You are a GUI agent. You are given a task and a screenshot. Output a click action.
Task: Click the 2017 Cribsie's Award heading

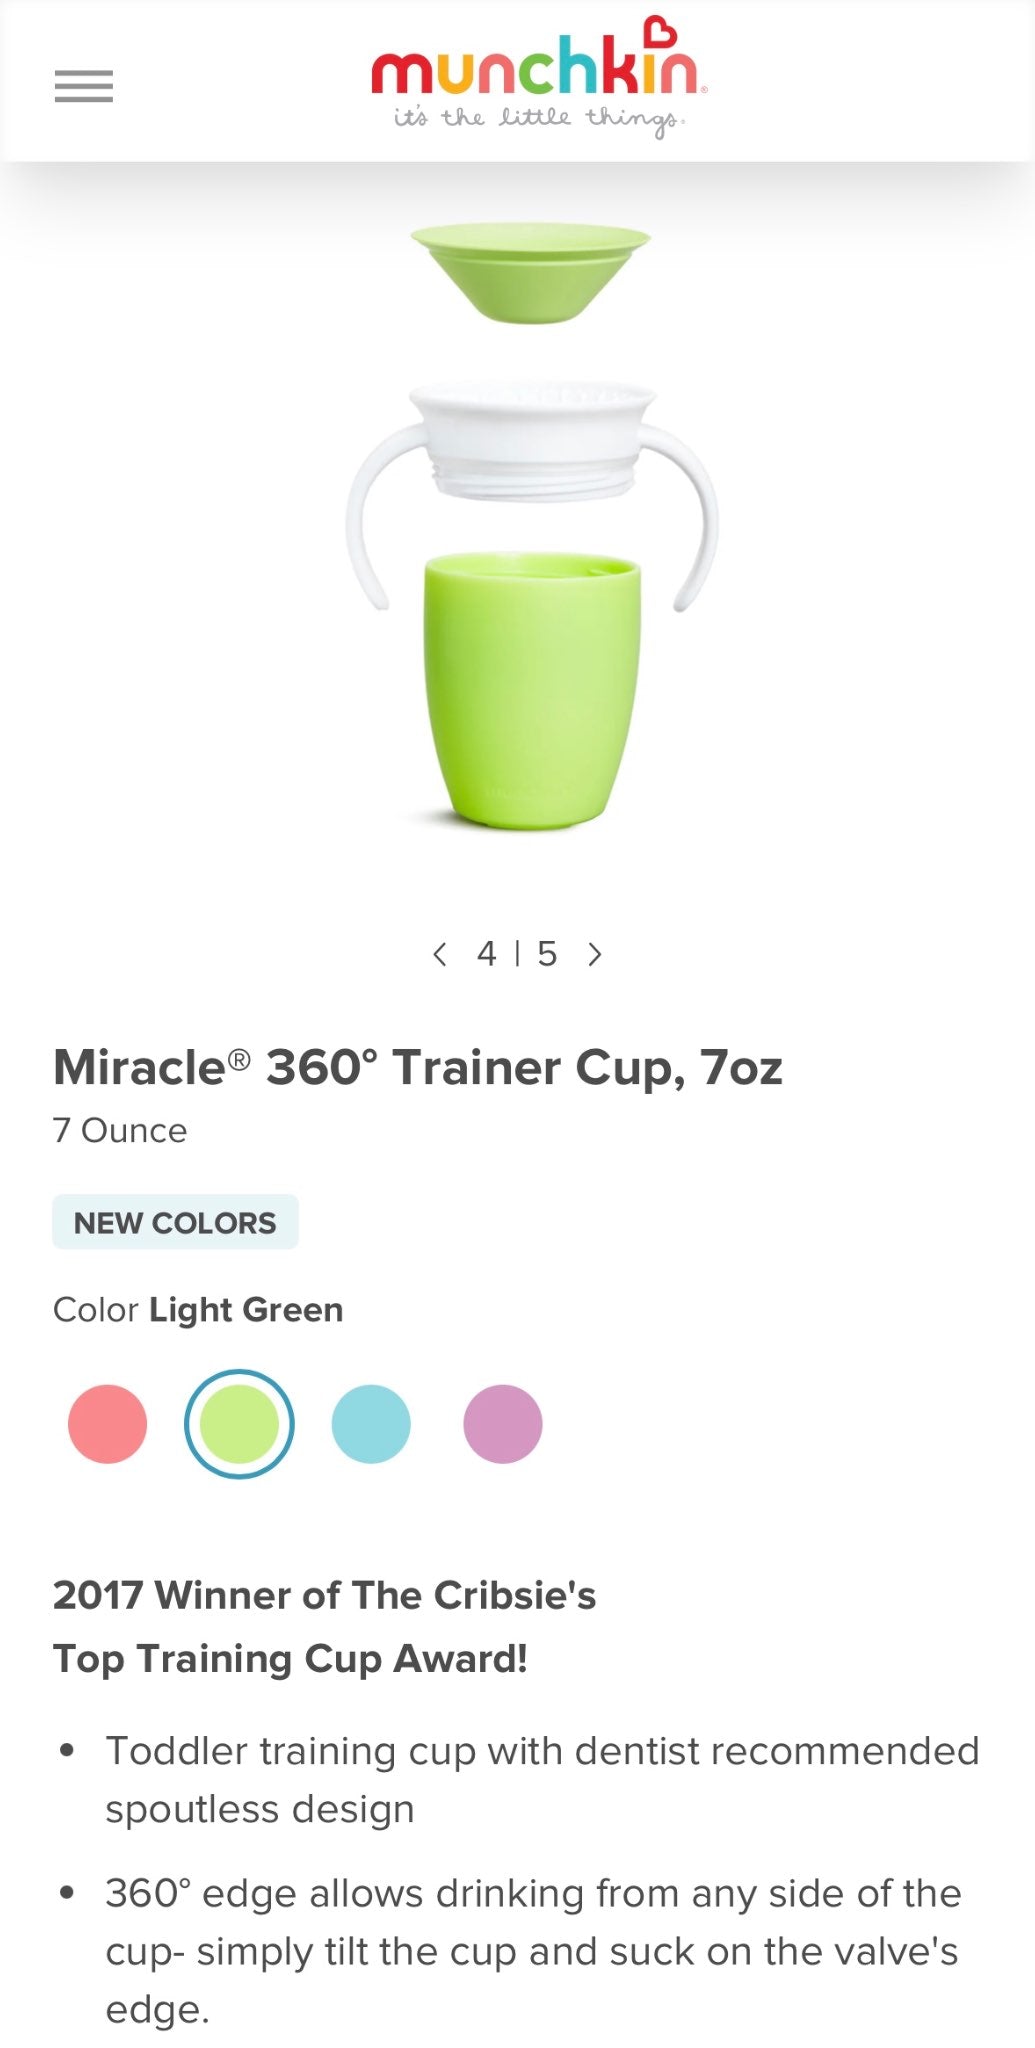point(324,1627)
